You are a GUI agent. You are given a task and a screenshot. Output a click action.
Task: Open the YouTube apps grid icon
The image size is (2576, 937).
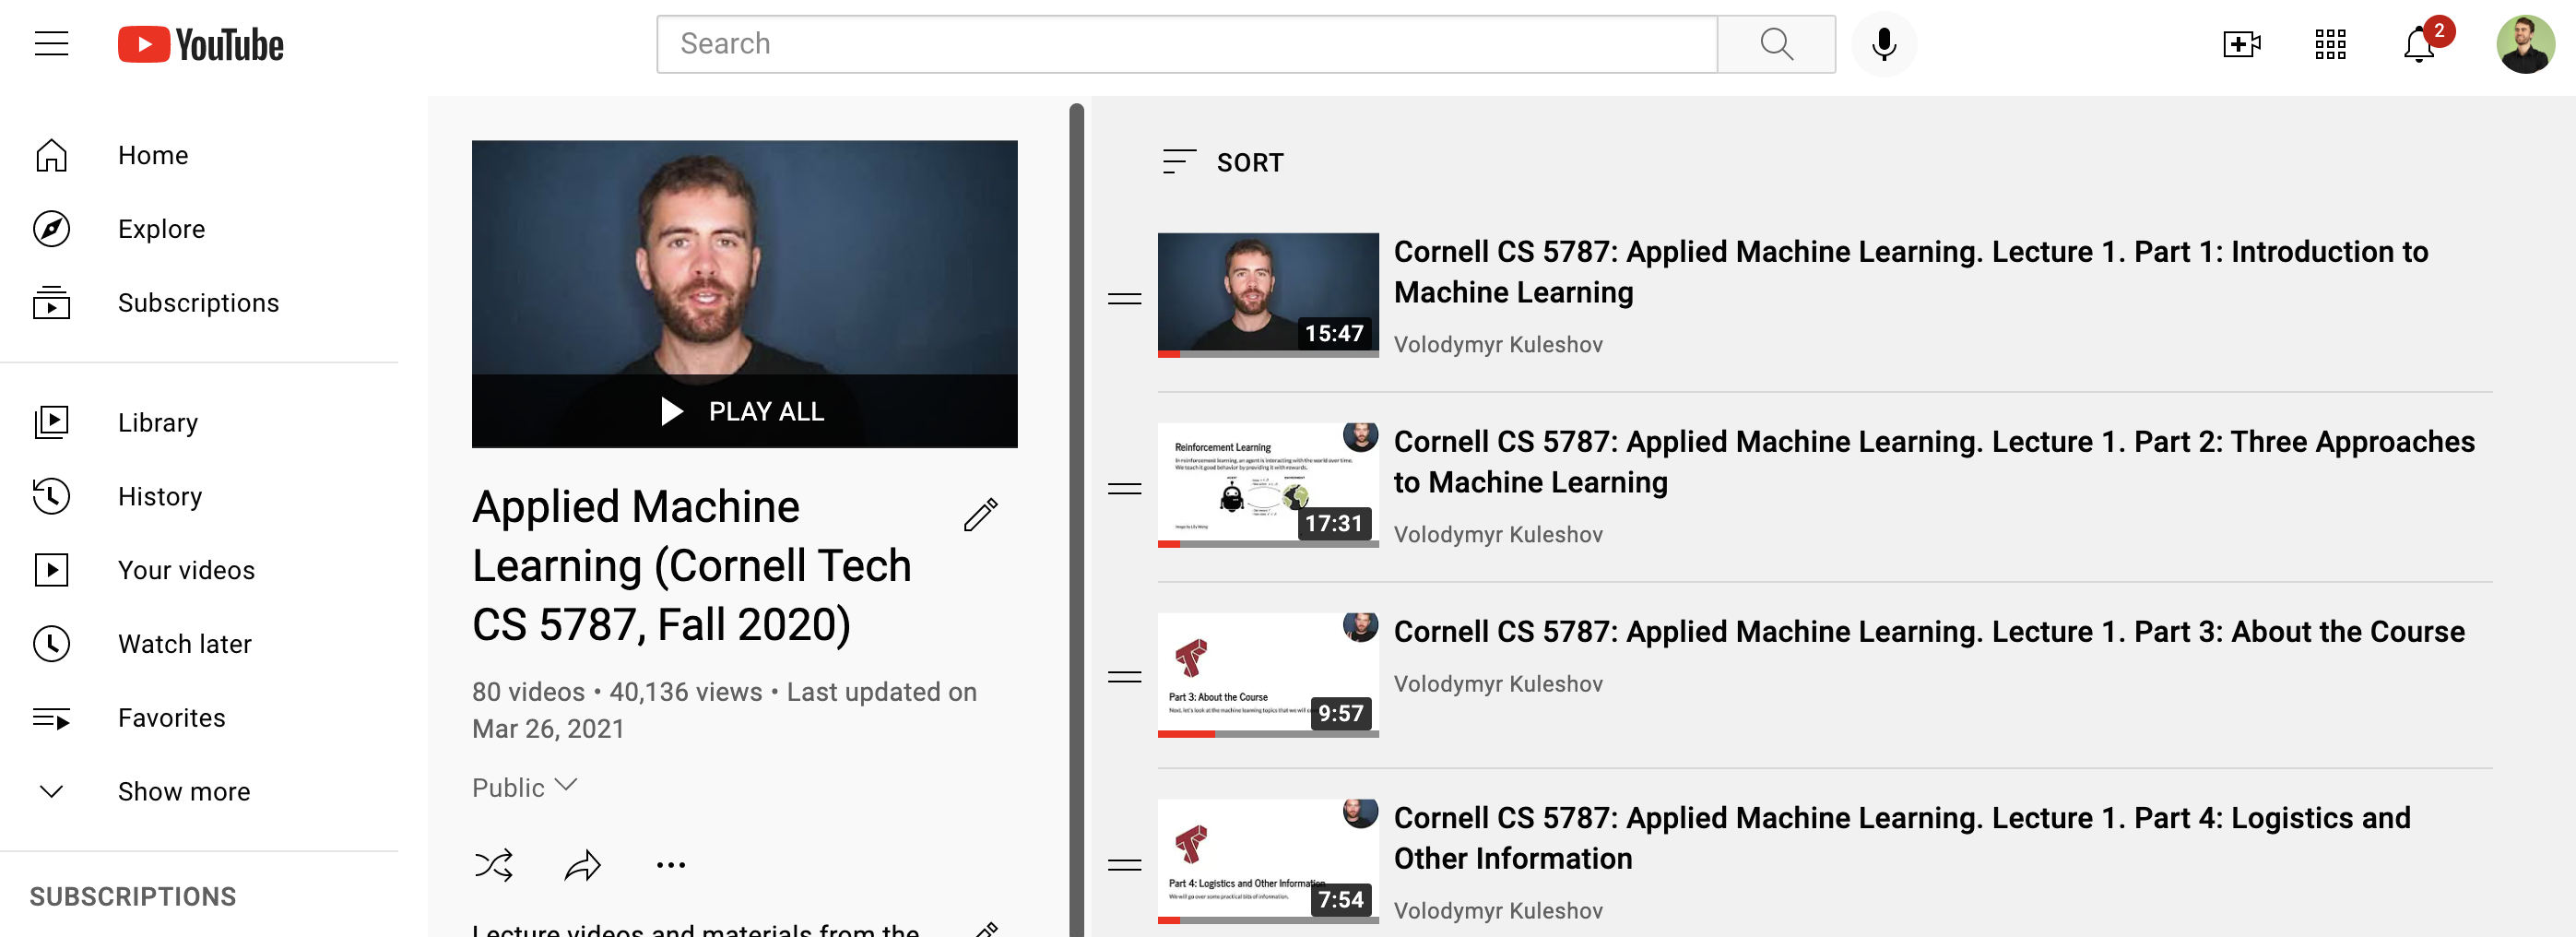point(2330,44)
